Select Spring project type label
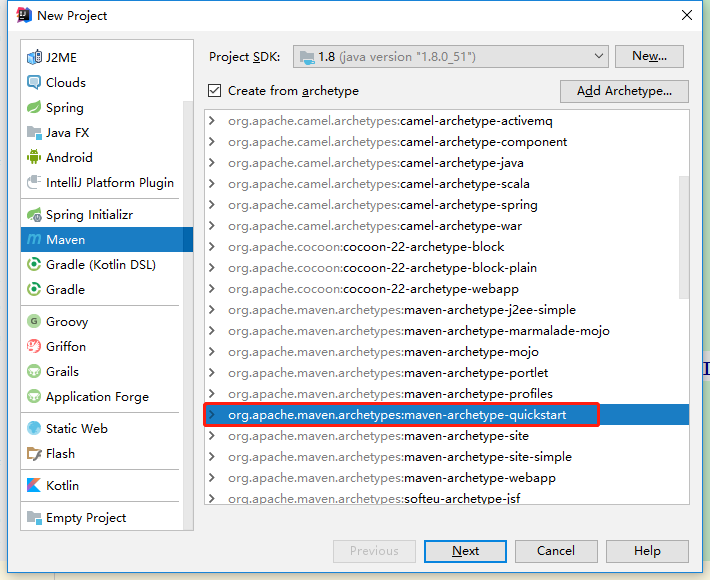 (x=65, y=108)
